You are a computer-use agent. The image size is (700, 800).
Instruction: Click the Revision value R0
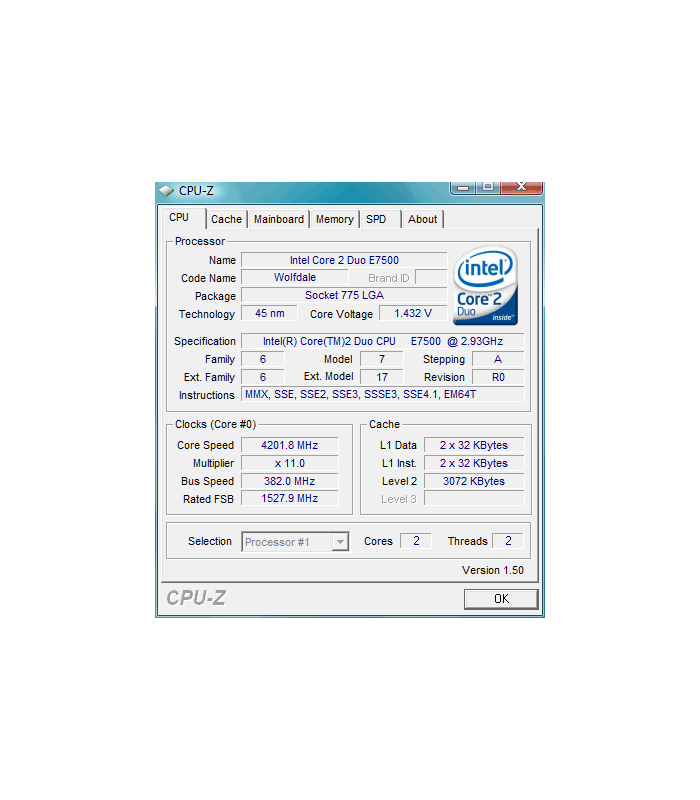(x=498, y=377)
